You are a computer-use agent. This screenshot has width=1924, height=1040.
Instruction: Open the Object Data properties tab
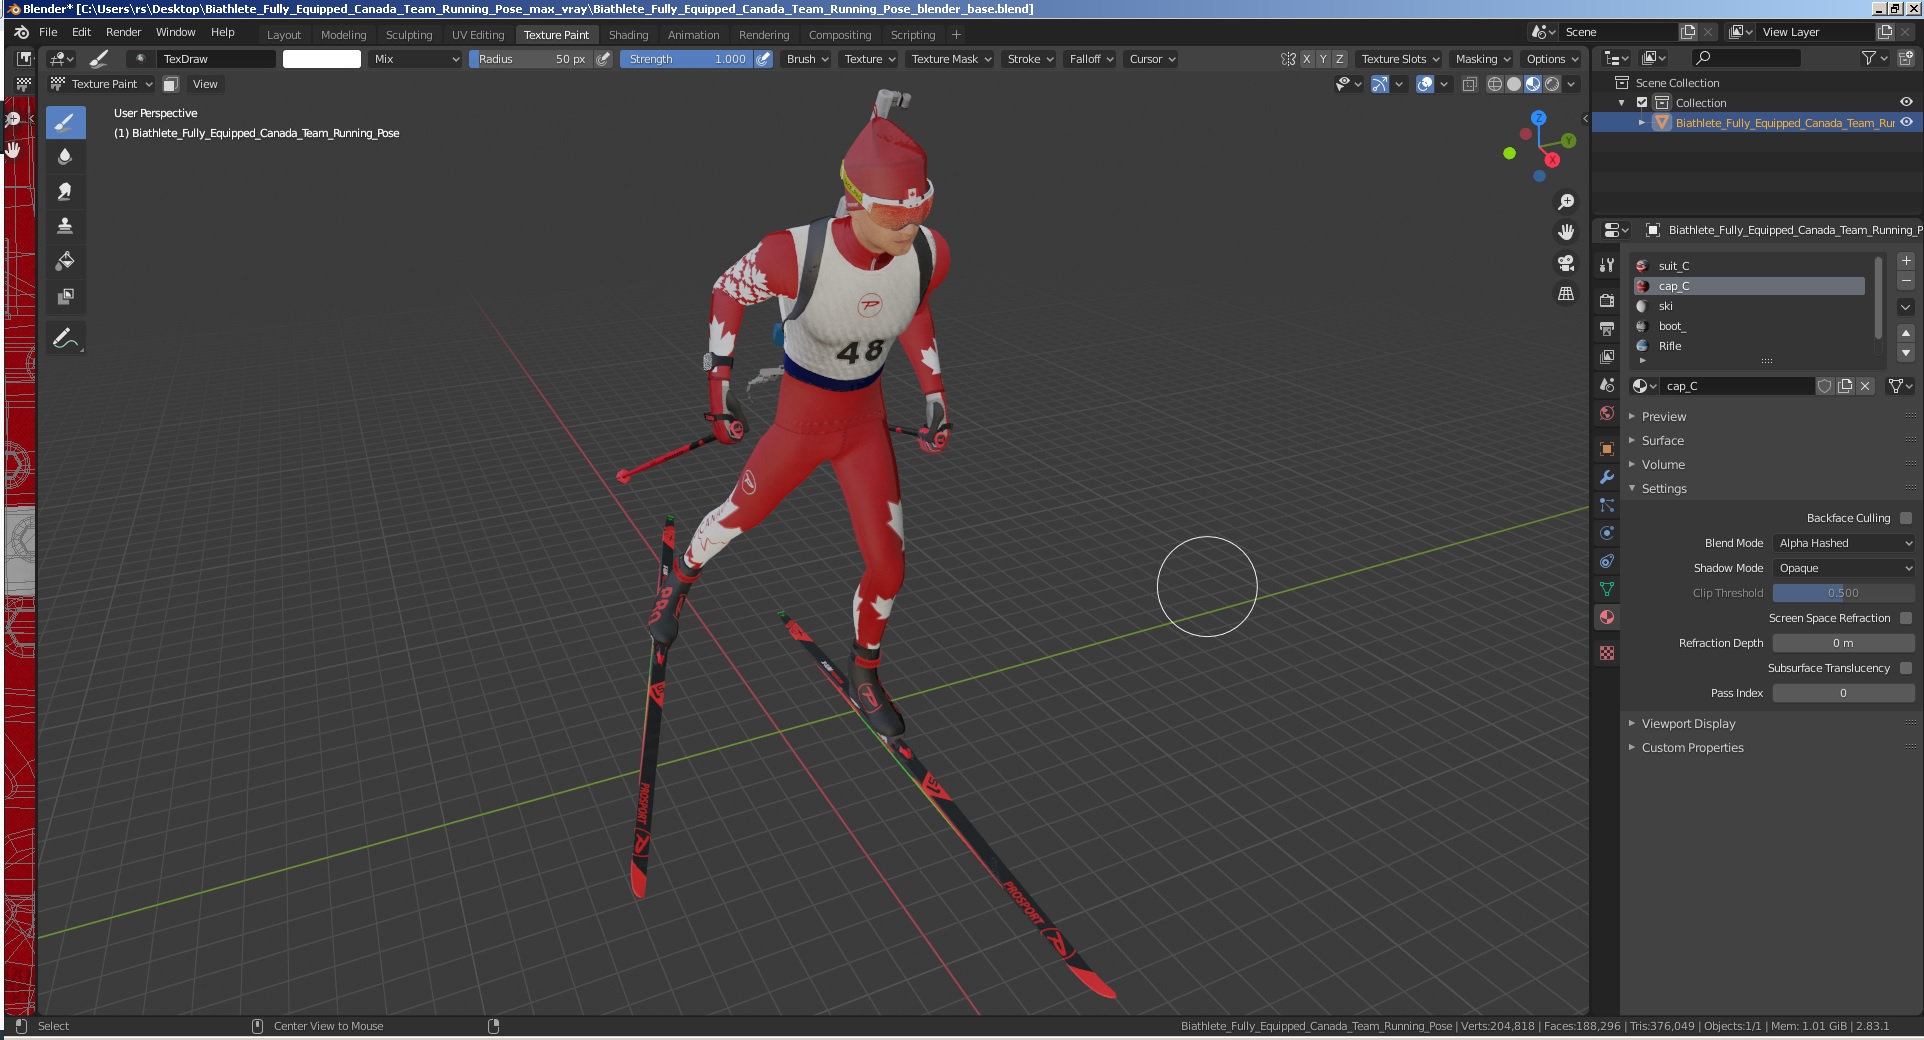point(1607,589)
